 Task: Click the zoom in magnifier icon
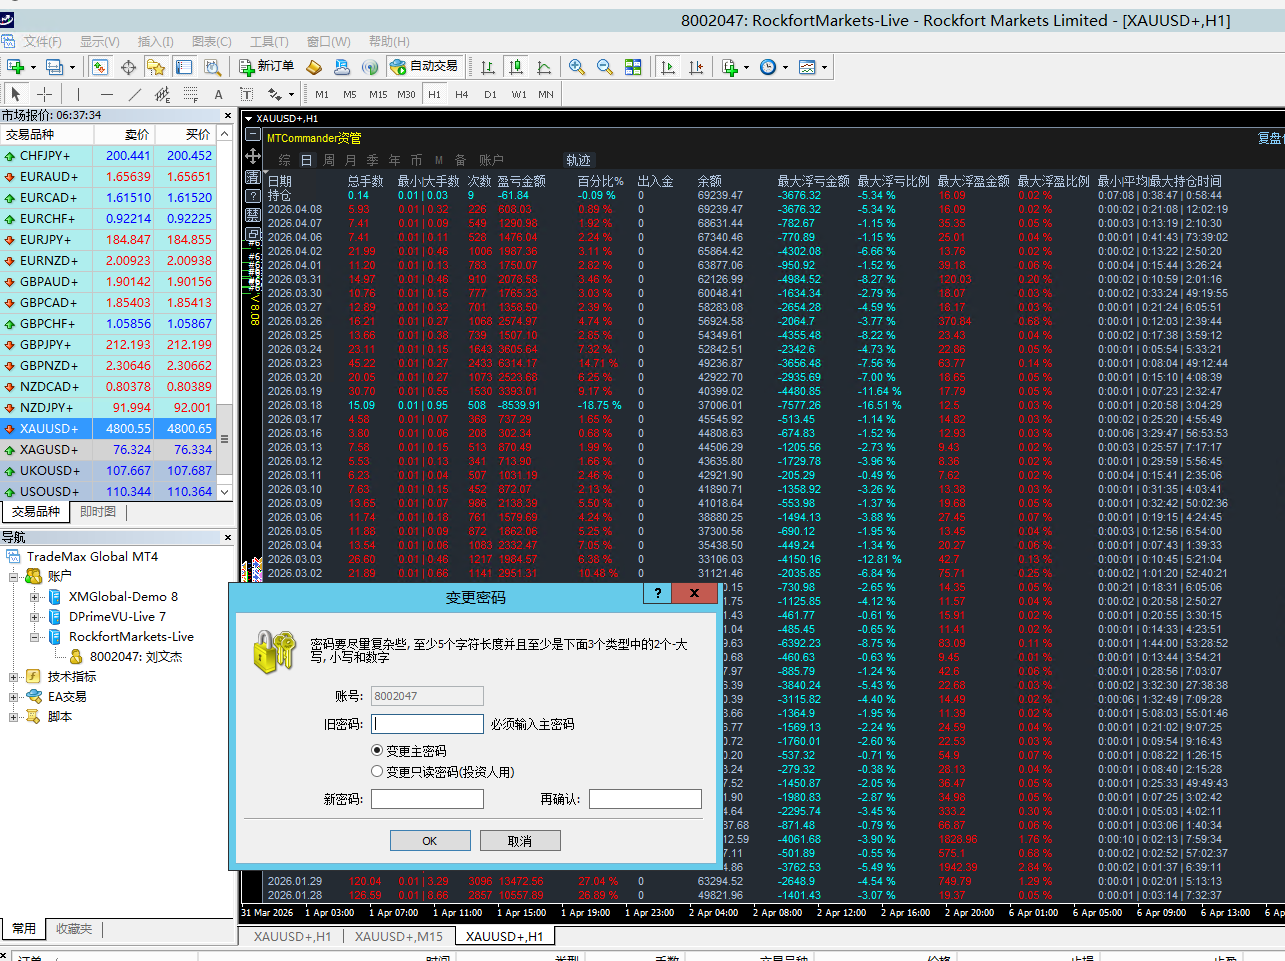coord(577,67)
